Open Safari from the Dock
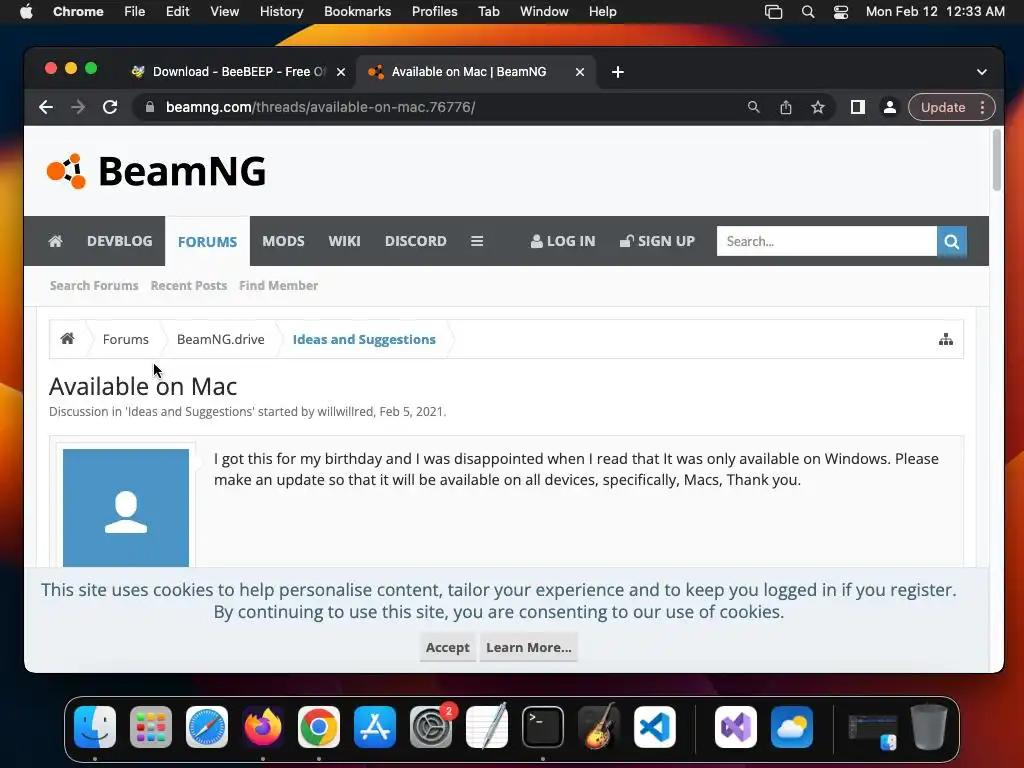The height and width of the screenshot is (768, 1024). point(207,727)
